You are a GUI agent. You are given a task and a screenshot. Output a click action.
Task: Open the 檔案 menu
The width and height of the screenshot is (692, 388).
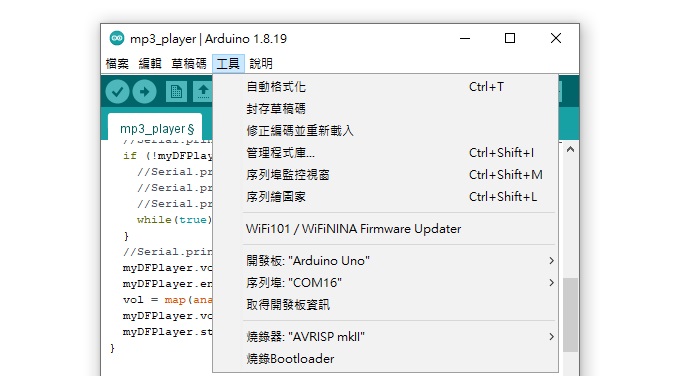117,64
